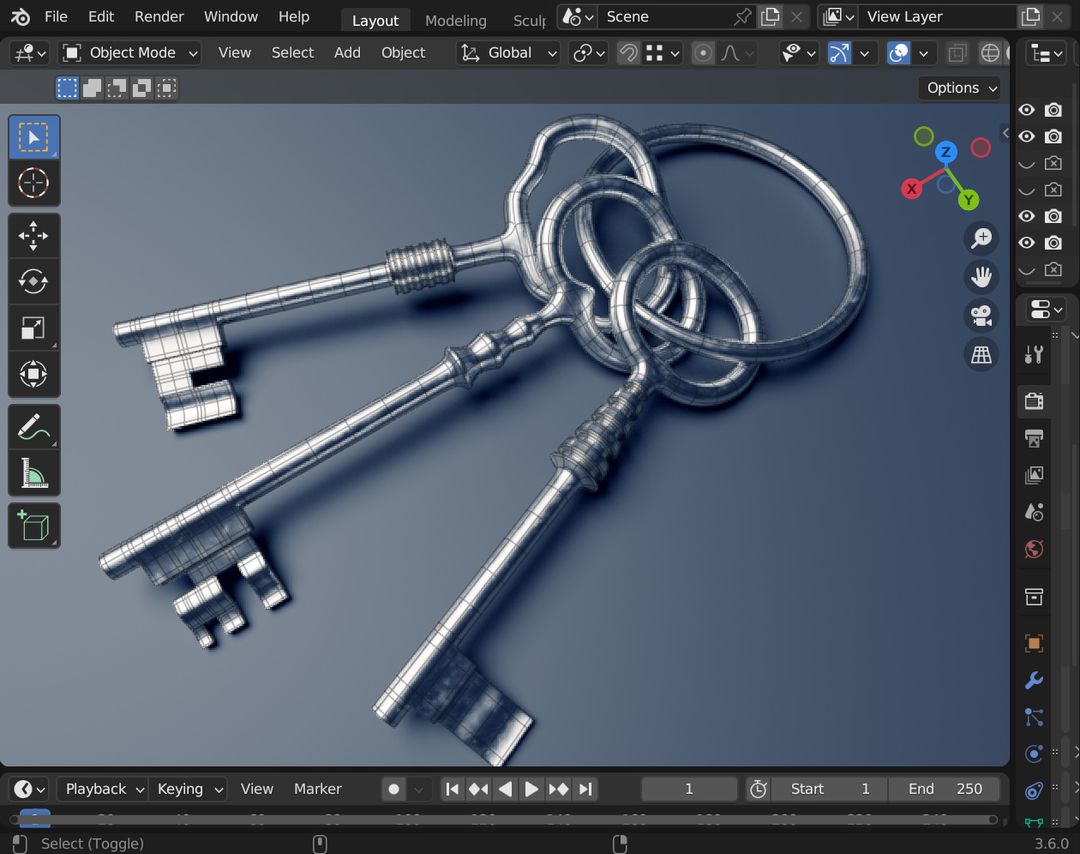Switch to the Modeling workspace tab
Image resolution: width=1080 pixels, height=854 pixels.
tap(455, 20)
